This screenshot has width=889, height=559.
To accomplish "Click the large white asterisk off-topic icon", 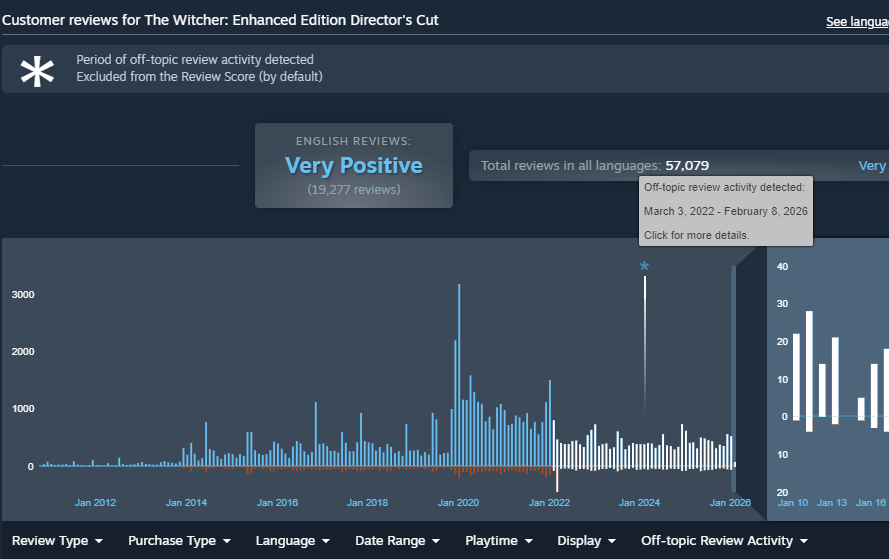I will coord(38,72).
